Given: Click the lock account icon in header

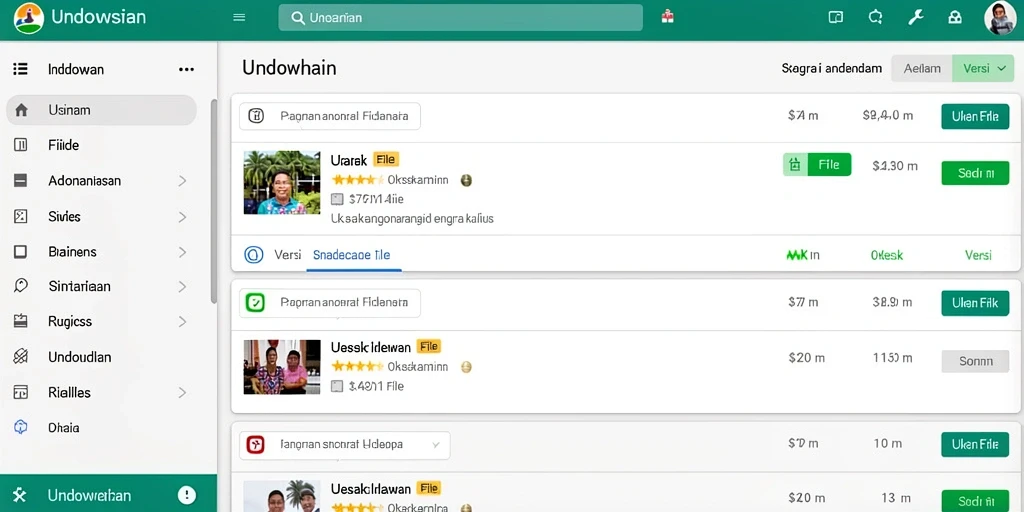Looking at the screenshot, I should pos(955,18).
